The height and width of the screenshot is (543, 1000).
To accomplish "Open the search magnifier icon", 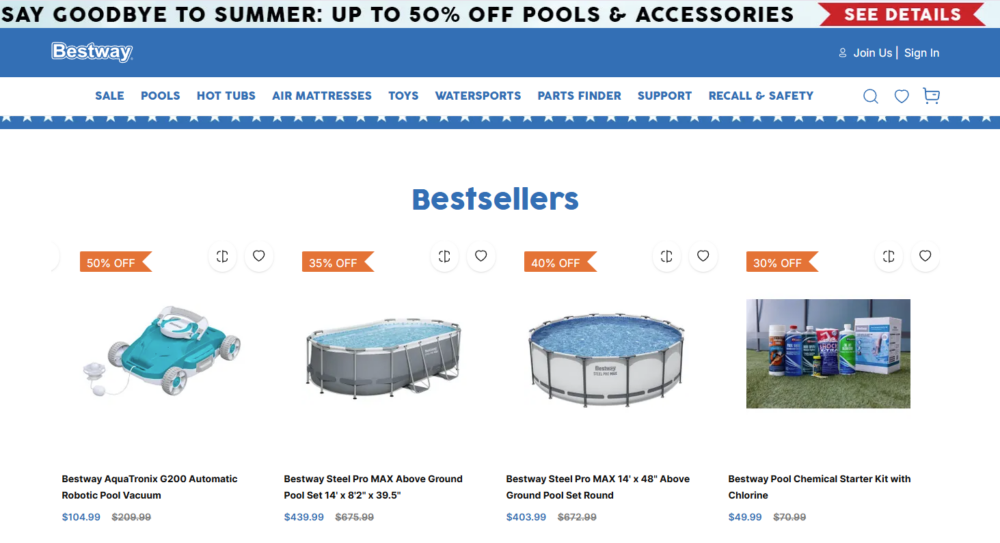I will coord(871,96).
